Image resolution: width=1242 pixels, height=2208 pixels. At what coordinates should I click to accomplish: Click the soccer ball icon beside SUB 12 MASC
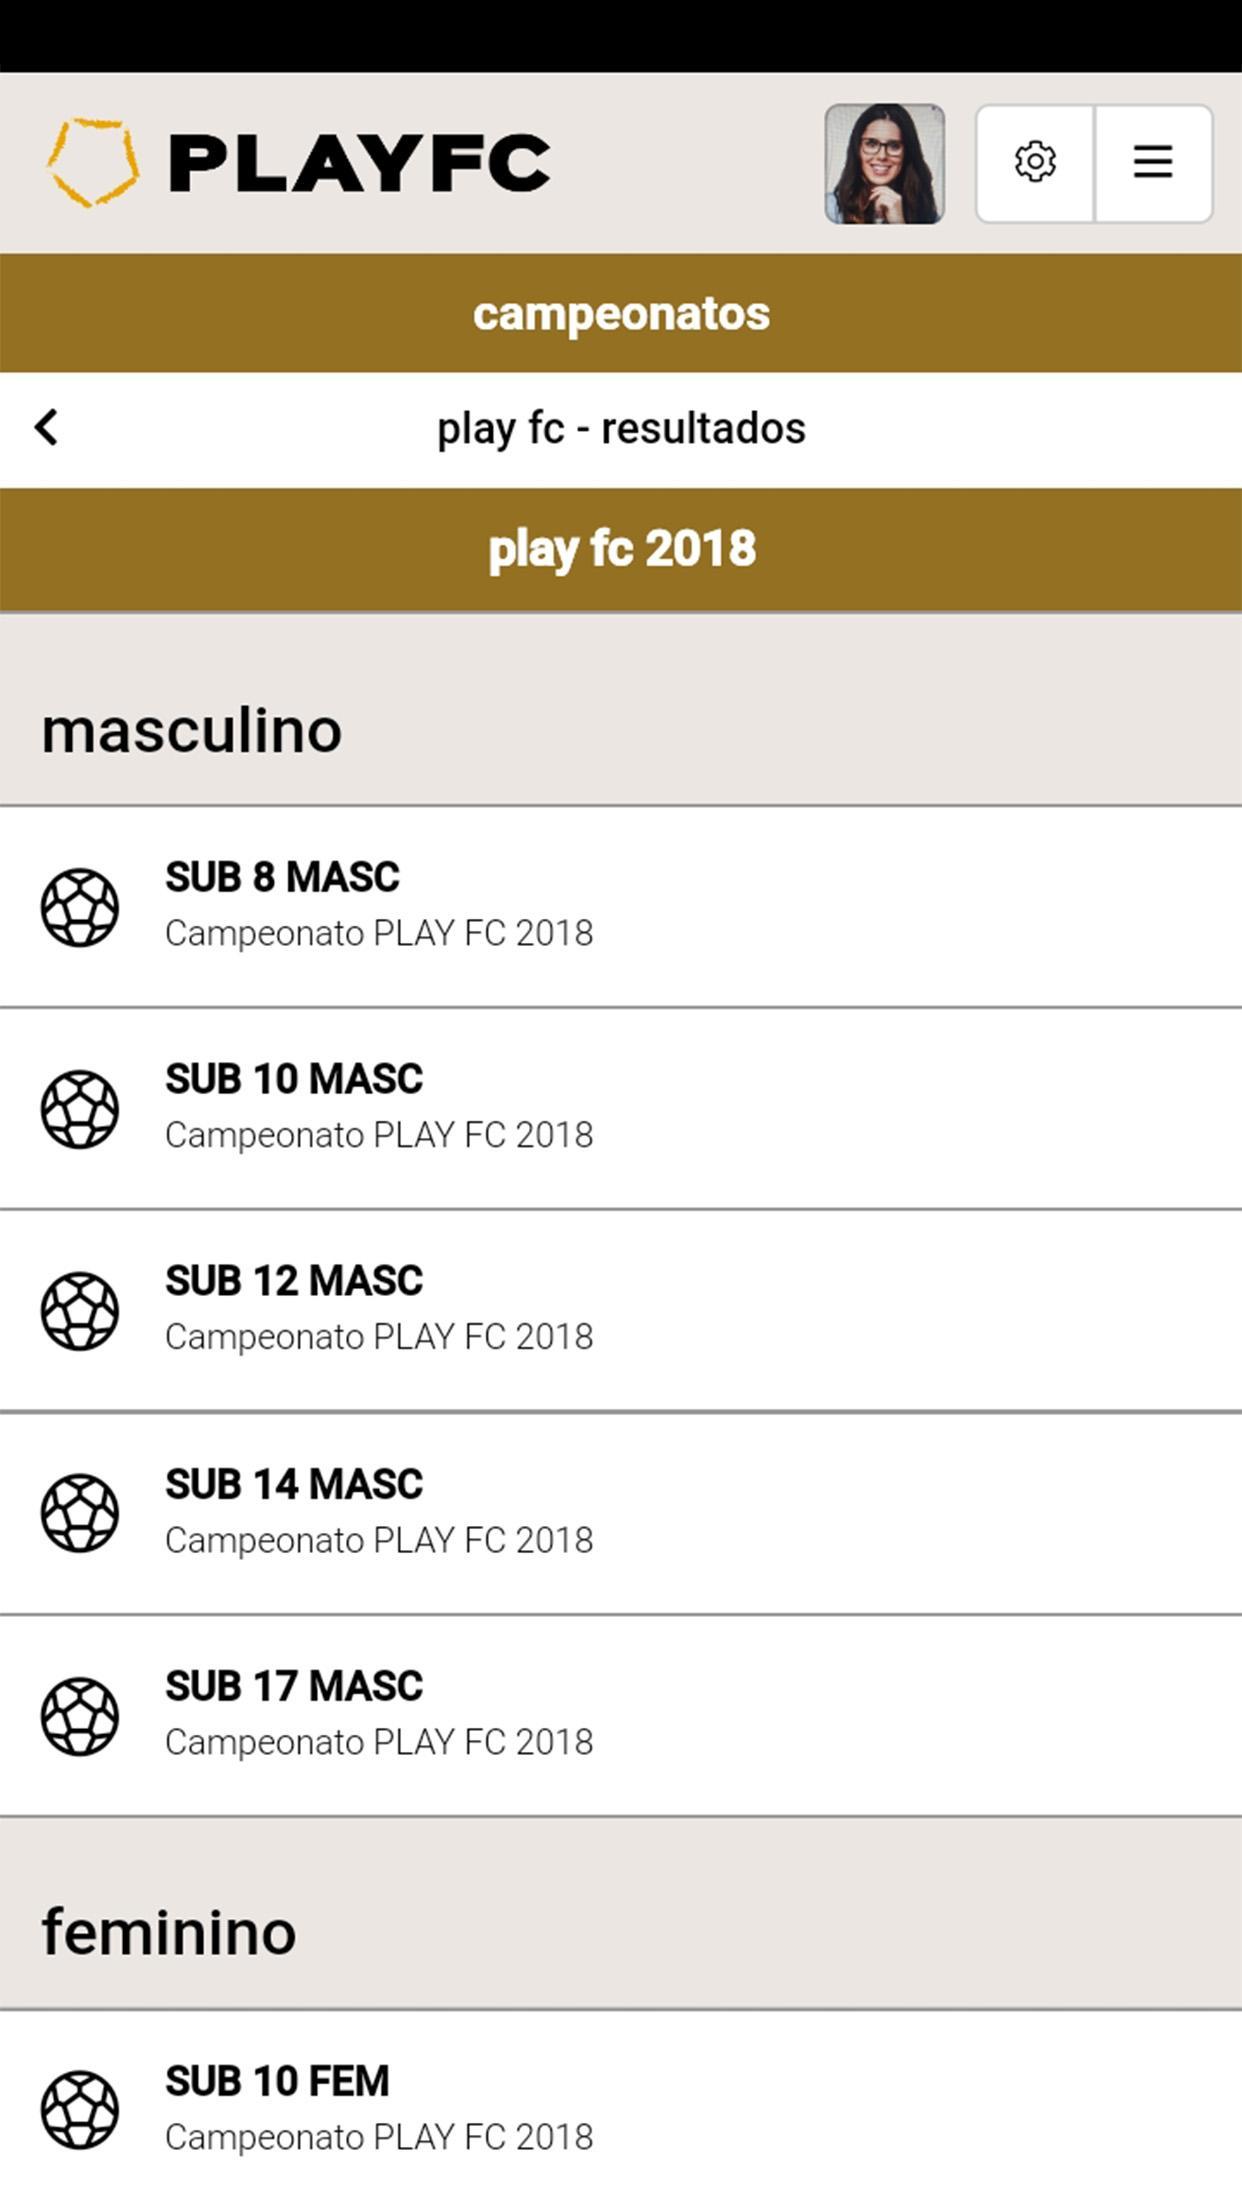[80, 1311]
